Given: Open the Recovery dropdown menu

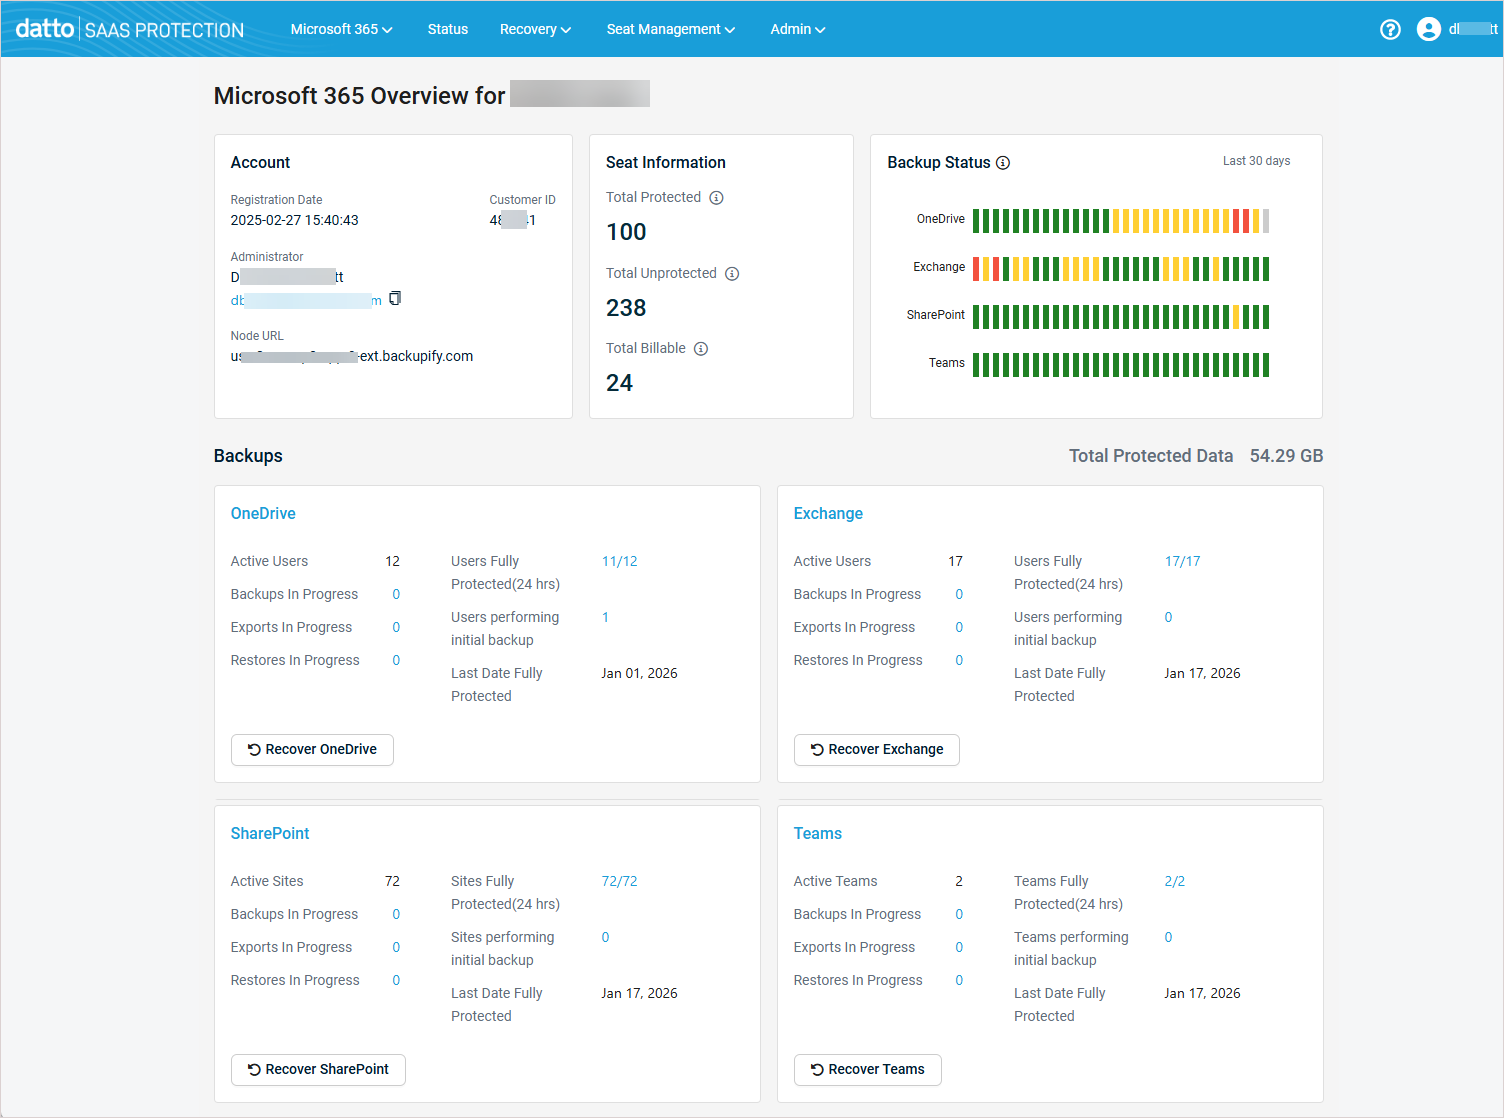Looking at the screenshot, I should [535, 29].
